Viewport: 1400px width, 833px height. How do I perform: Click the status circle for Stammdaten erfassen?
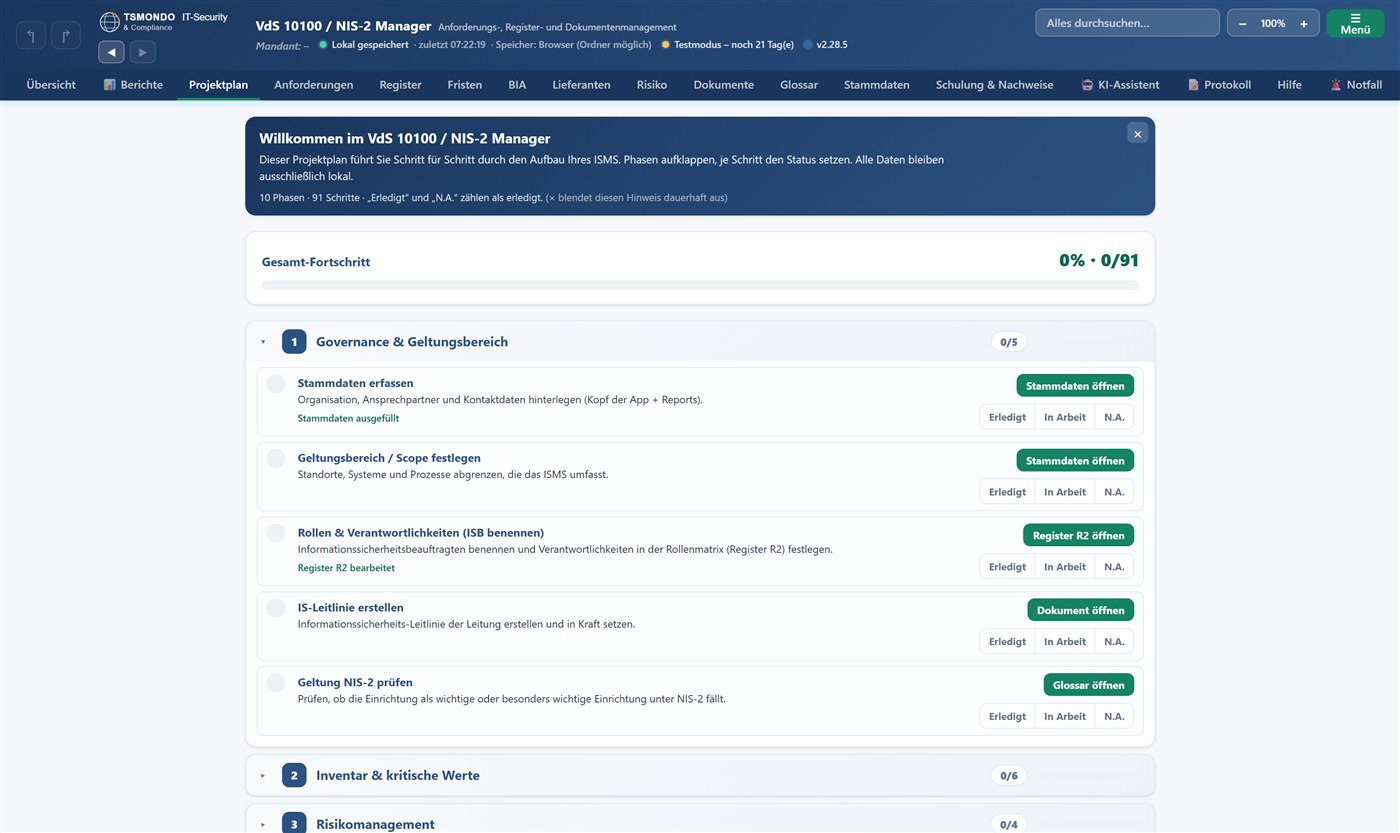[276, 383]
